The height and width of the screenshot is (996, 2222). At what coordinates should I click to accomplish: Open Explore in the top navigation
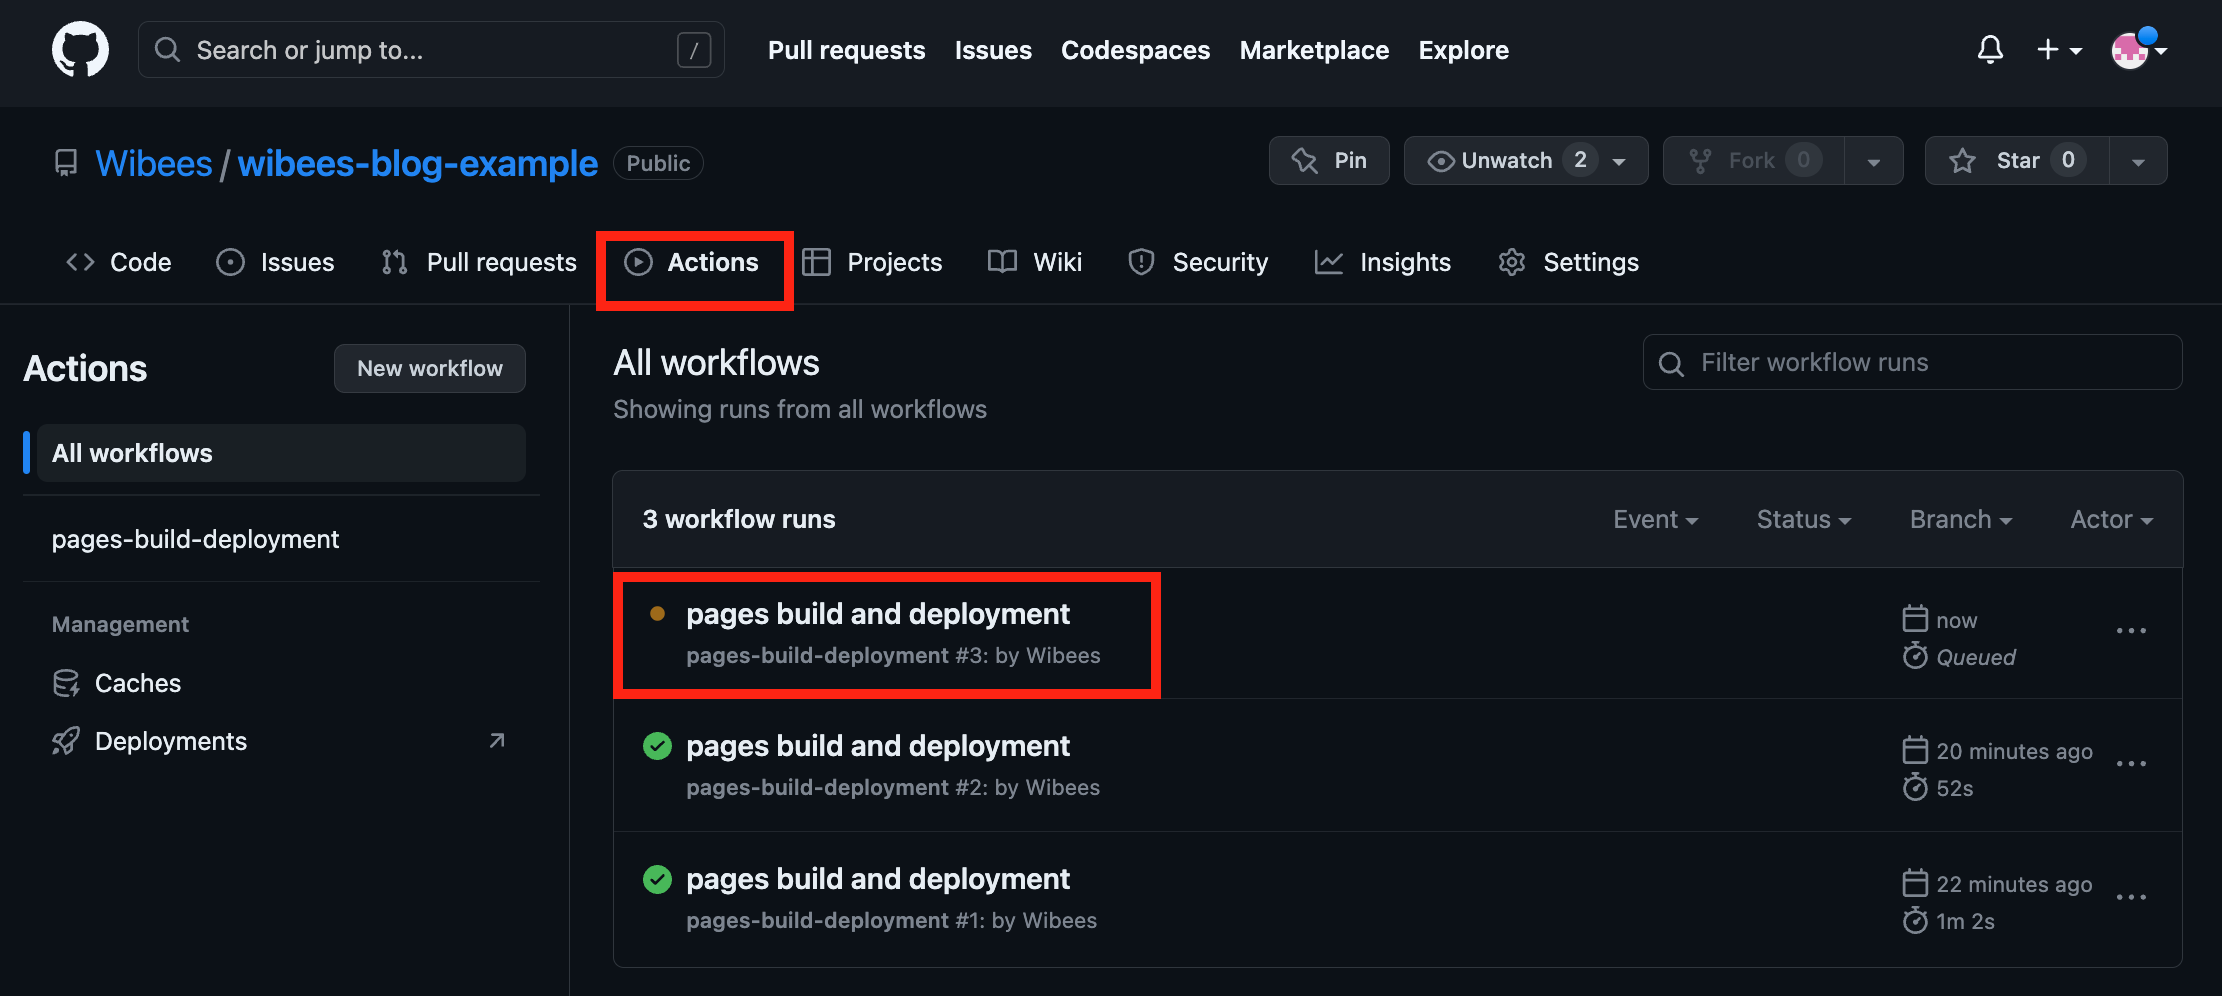click(1463, 50)
